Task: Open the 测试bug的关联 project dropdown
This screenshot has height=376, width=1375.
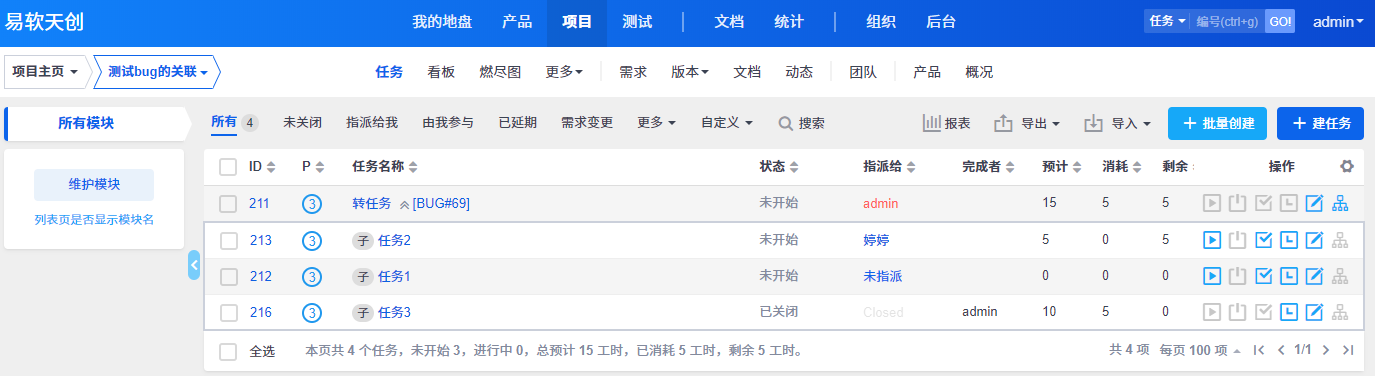Action: click(157, 72)
